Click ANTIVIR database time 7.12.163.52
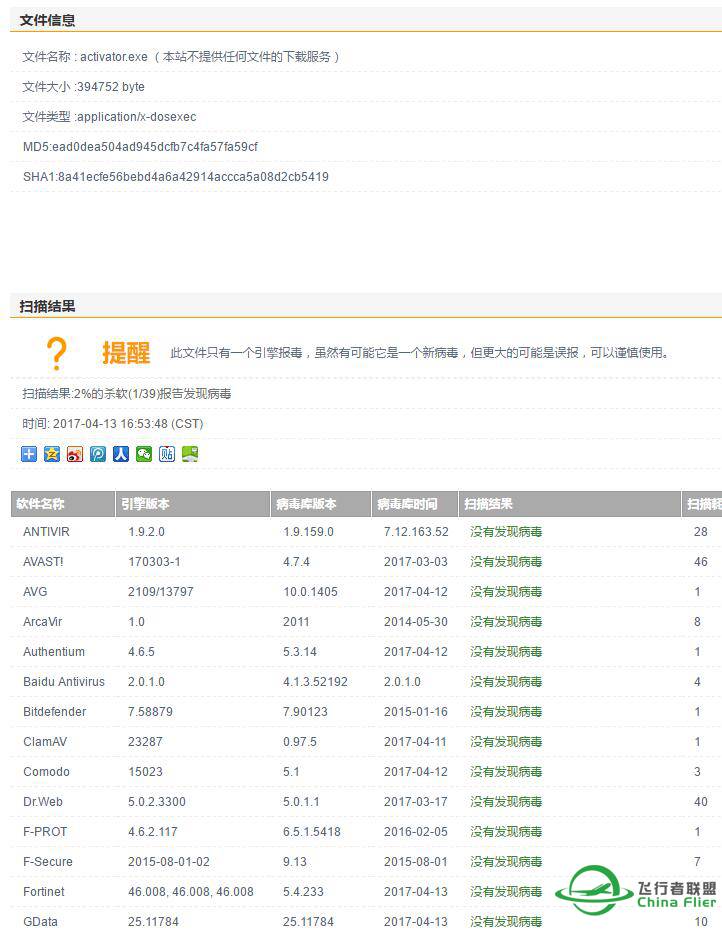722x936 pixels. coord(416,532)
